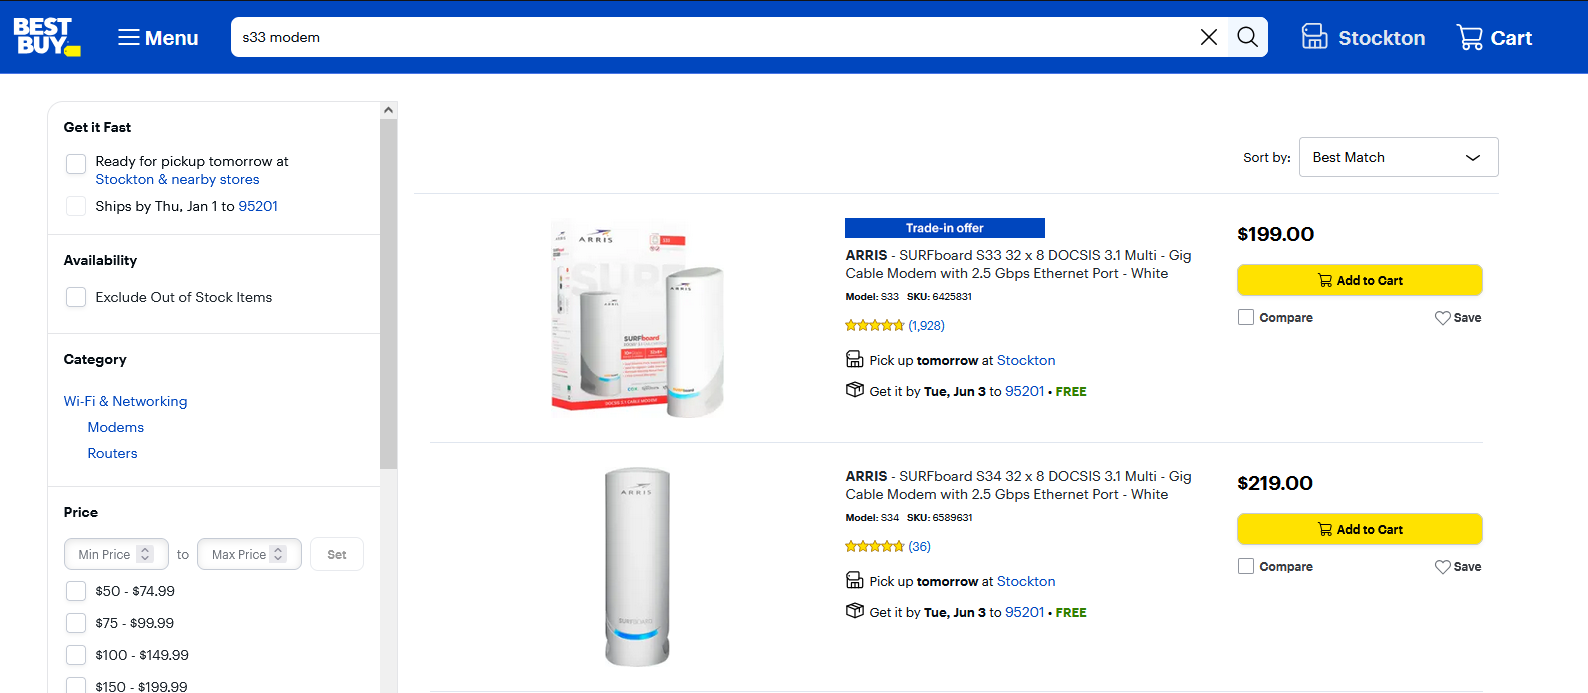Click the magnifying glass search icon
The height and width of the screenshot is (693, 1588).
click(x=1247, y=37)
